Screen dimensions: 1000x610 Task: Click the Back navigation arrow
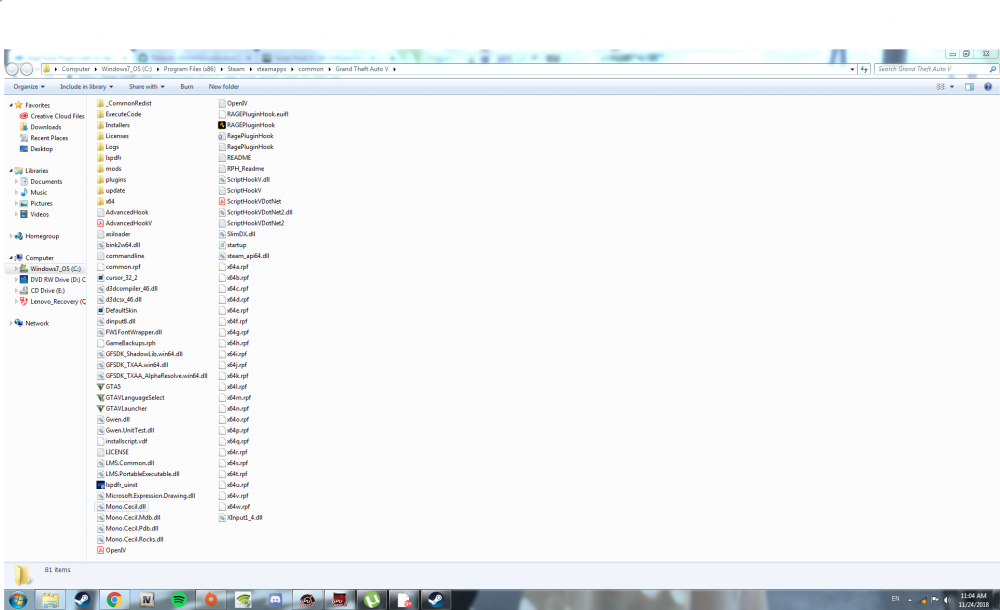[13, 69]
